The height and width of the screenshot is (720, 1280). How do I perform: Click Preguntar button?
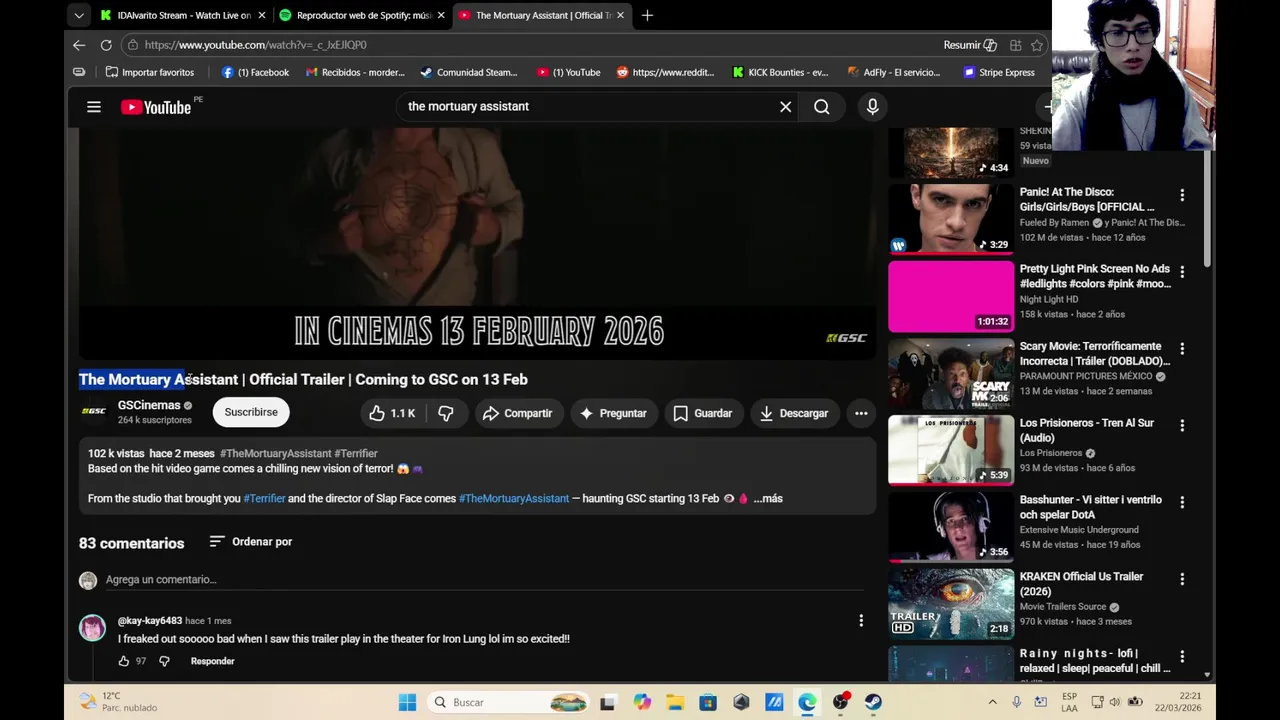[613, 413]
